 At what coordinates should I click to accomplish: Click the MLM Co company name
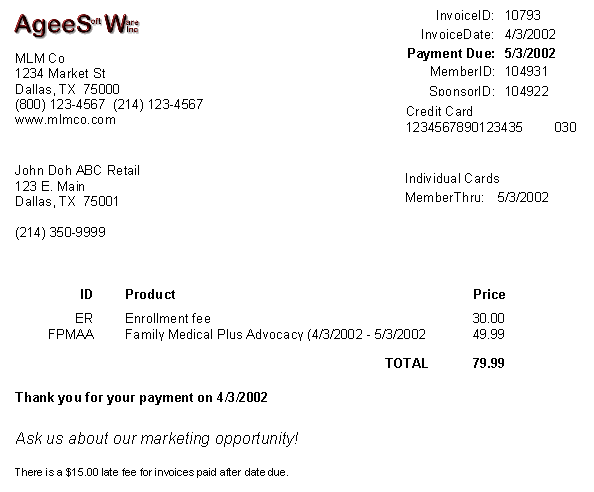coord(40,58)
